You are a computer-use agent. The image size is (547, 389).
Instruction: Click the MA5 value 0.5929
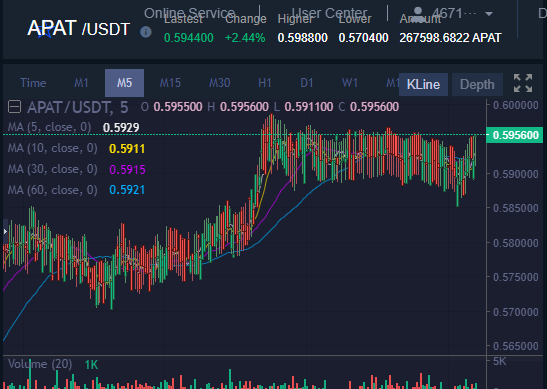pyautogui.click(x=121, y=128)
